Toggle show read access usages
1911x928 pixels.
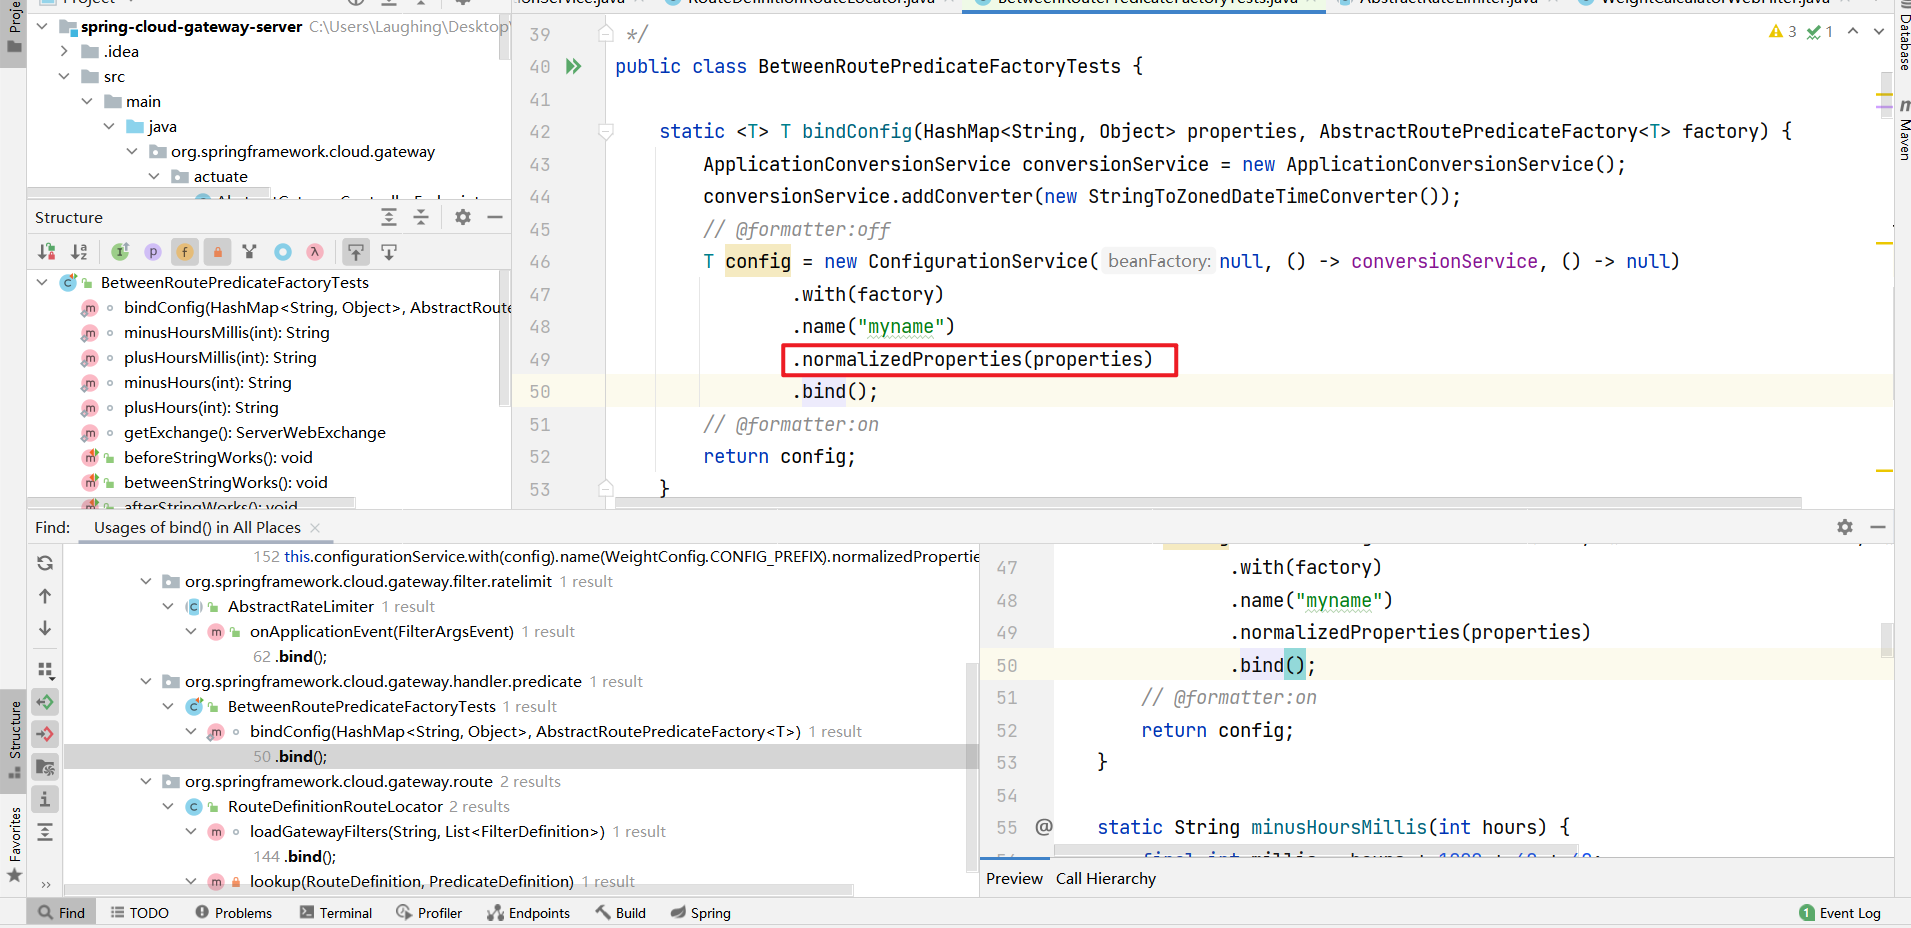45,702
